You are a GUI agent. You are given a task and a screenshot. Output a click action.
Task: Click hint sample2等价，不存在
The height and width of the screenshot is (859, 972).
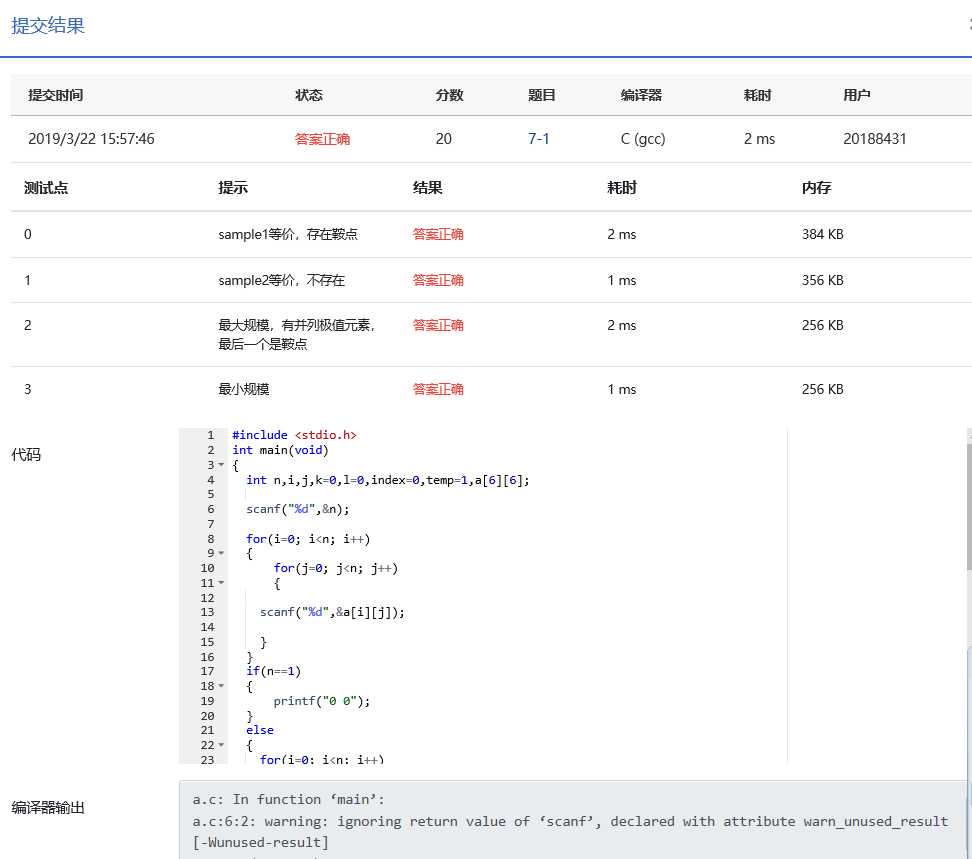coord(281,280)
